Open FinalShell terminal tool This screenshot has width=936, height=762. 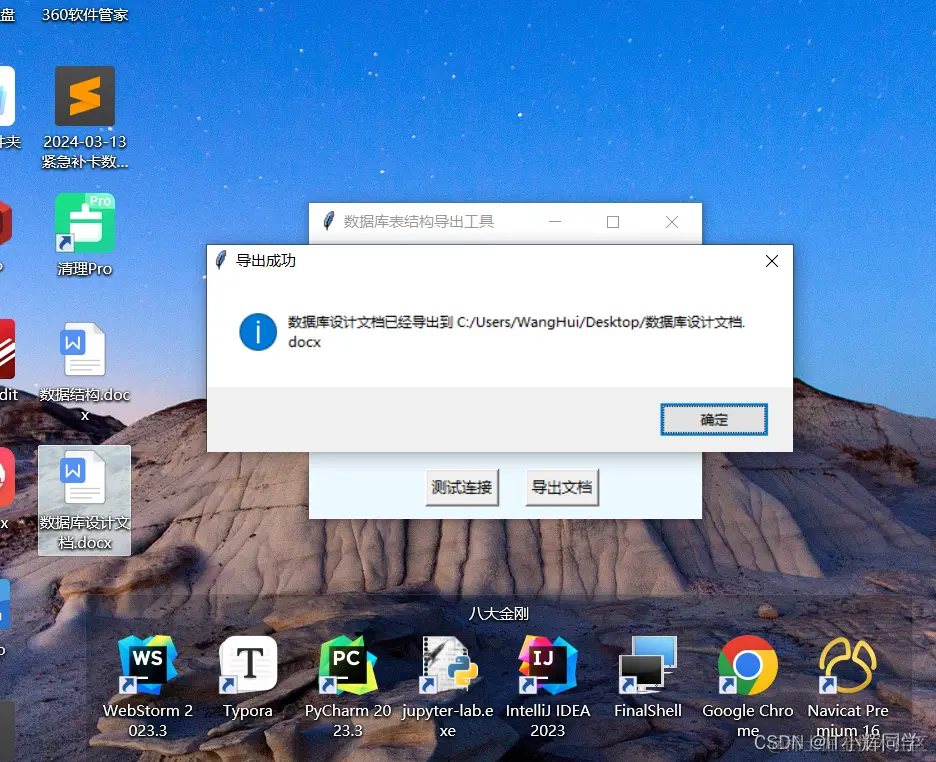pos(647,665)
